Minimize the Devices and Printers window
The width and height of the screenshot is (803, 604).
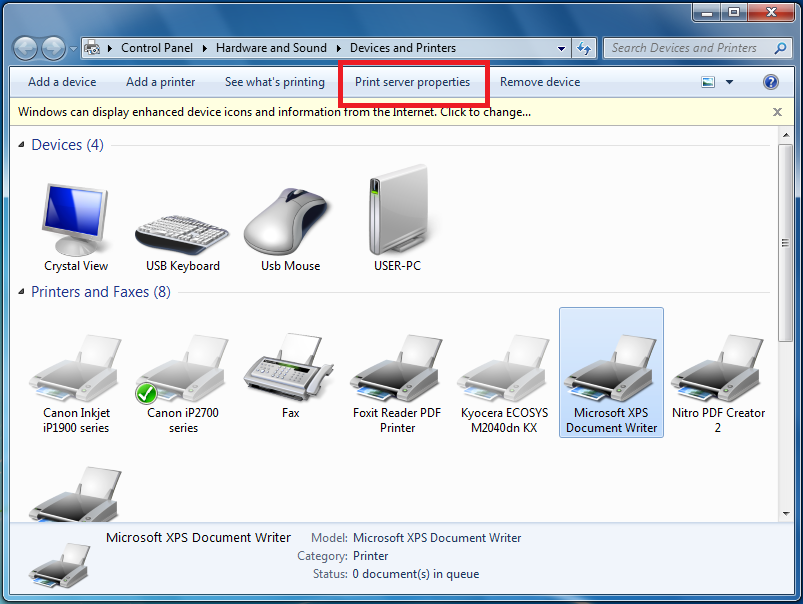tap(707, 12)
